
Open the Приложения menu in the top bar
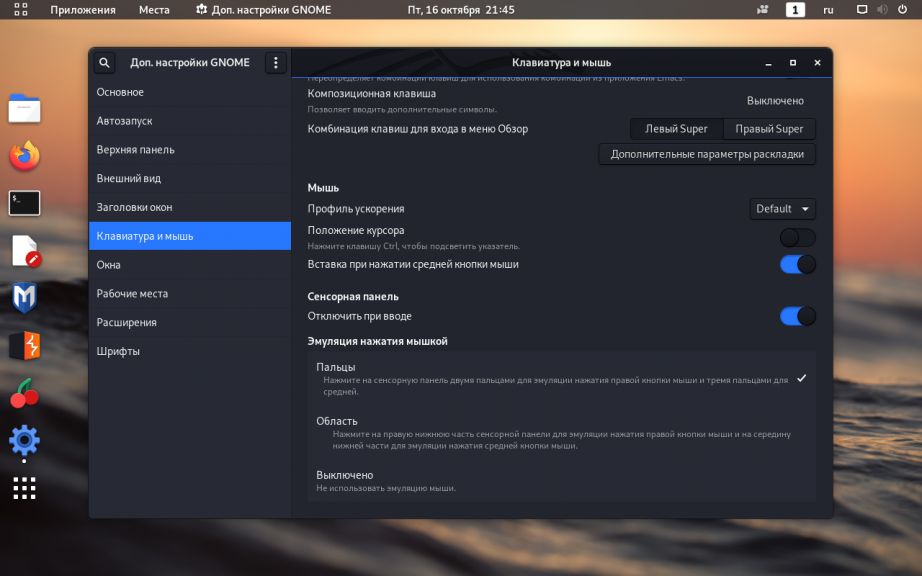coord(83,9)
